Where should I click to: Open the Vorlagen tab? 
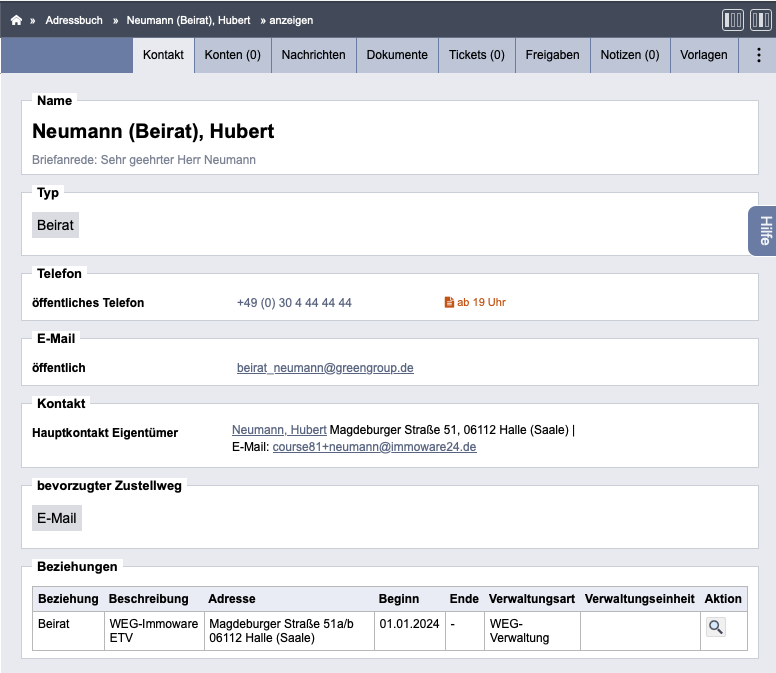[x=704, y=55]
